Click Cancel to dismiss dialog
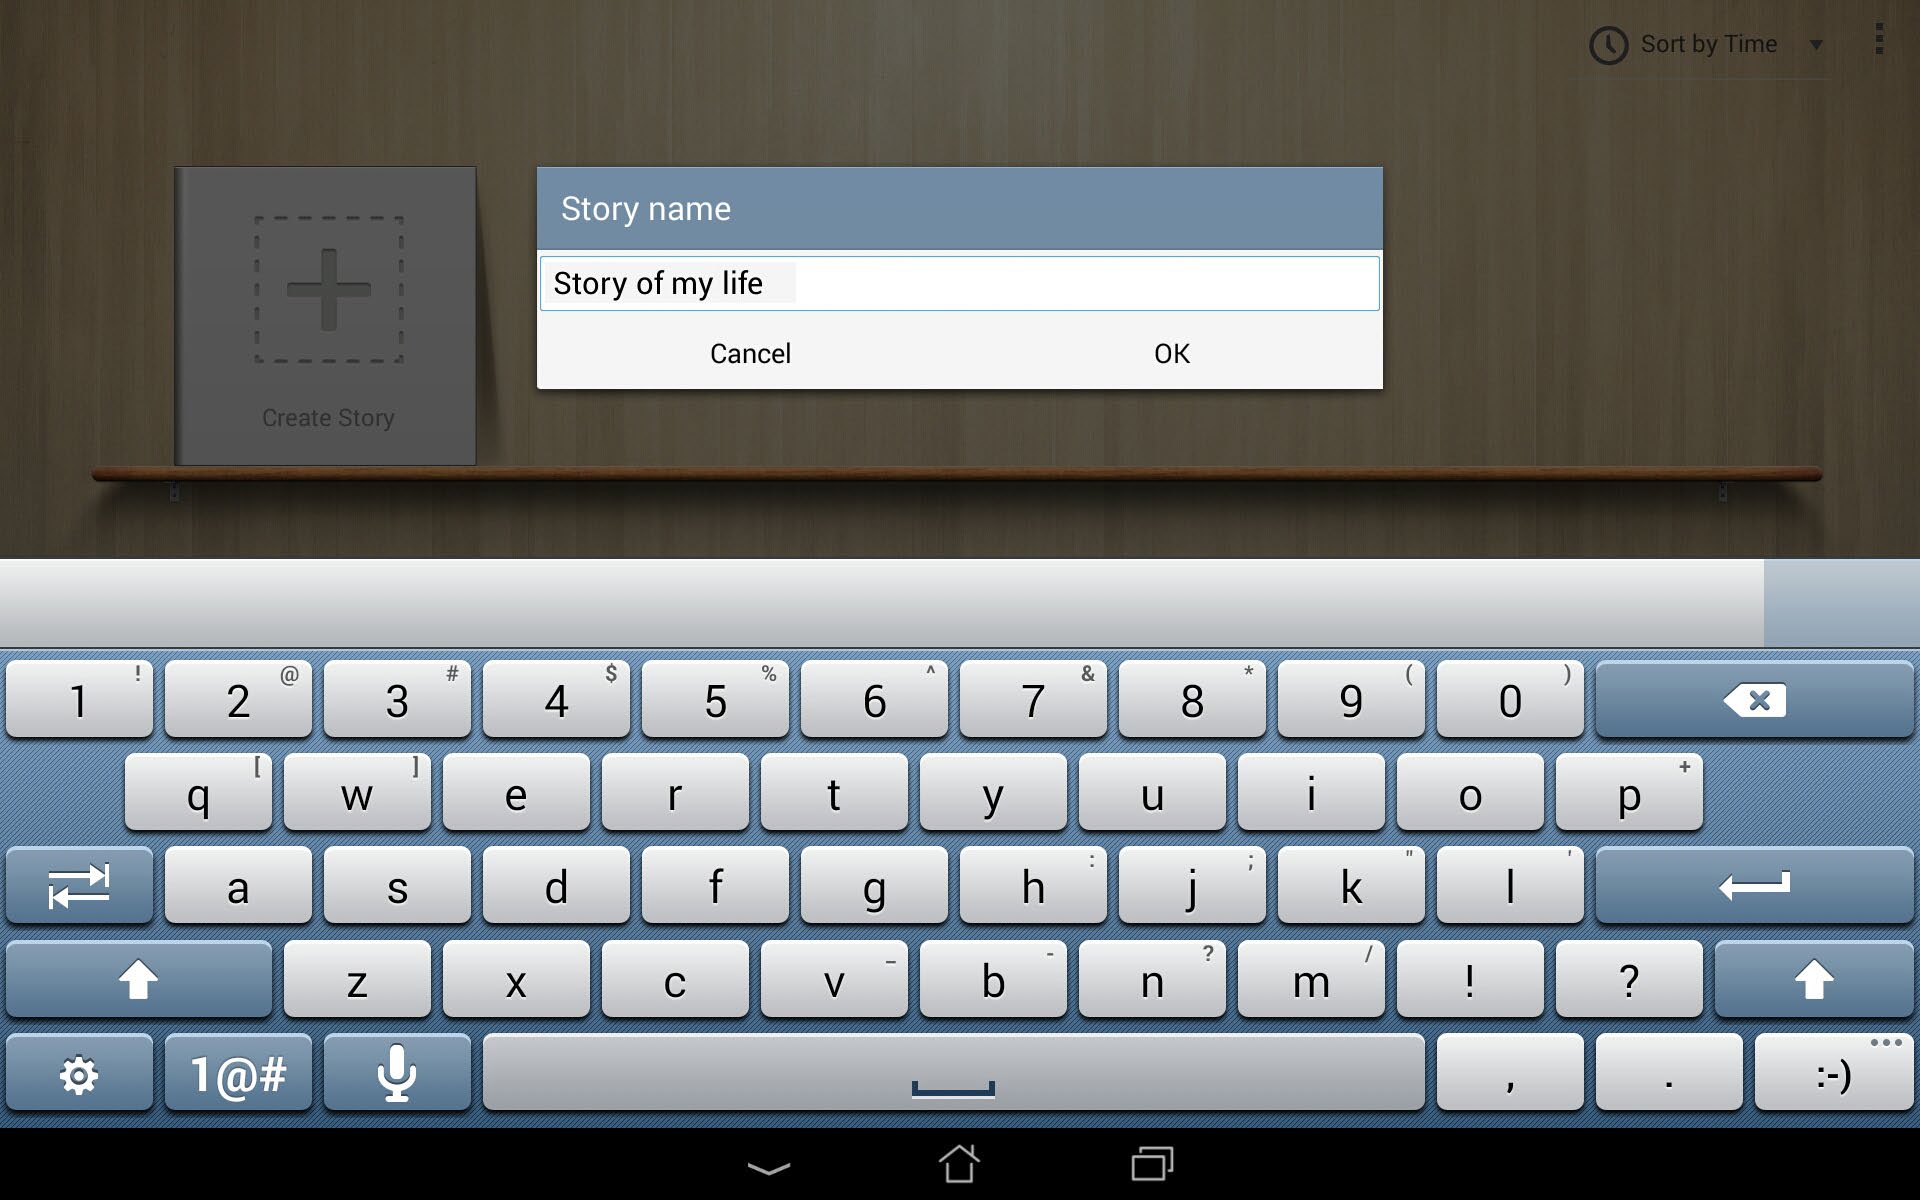 pyautogui.click(x=749, y=354)
